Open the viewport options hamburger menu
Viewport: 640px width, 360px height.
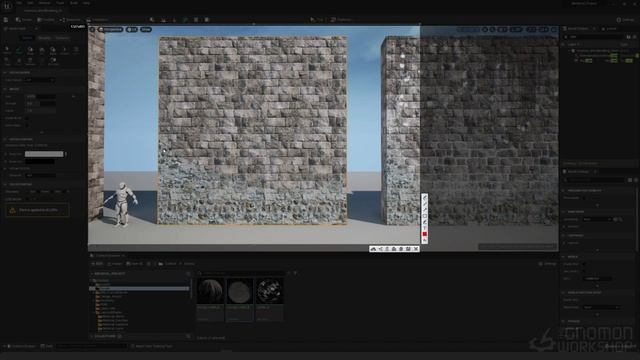(93, 29)
